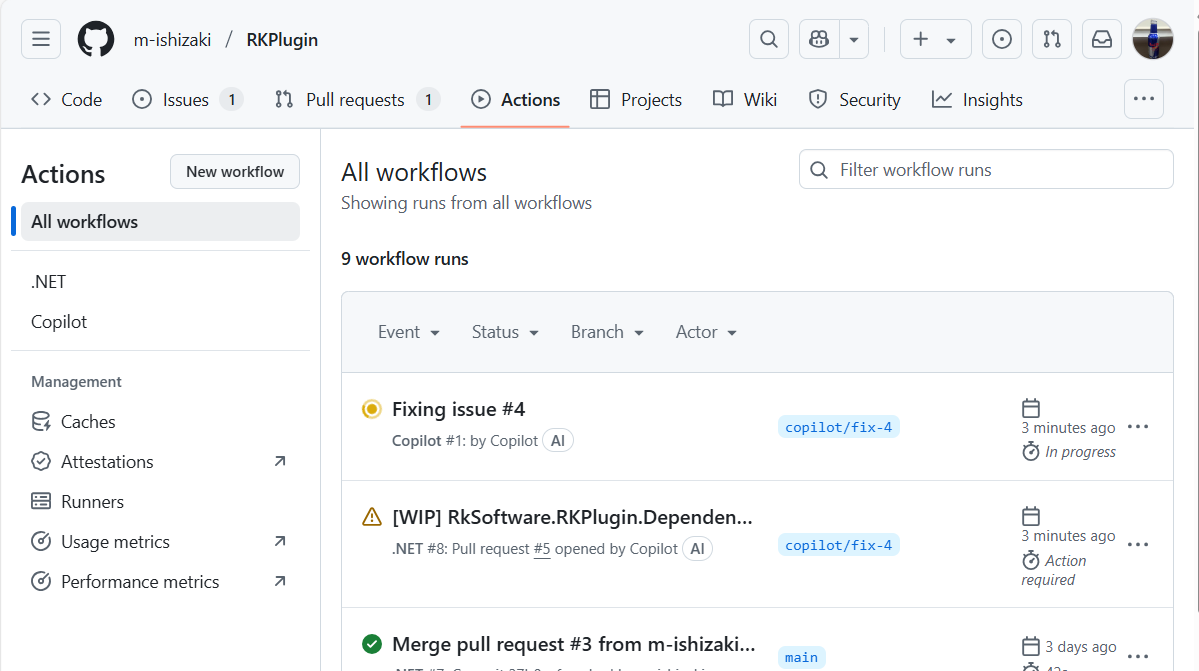Click copilot/fix-4 branch on [WIP] run
Screen dimensions: 1199x671
click(839, 545)
